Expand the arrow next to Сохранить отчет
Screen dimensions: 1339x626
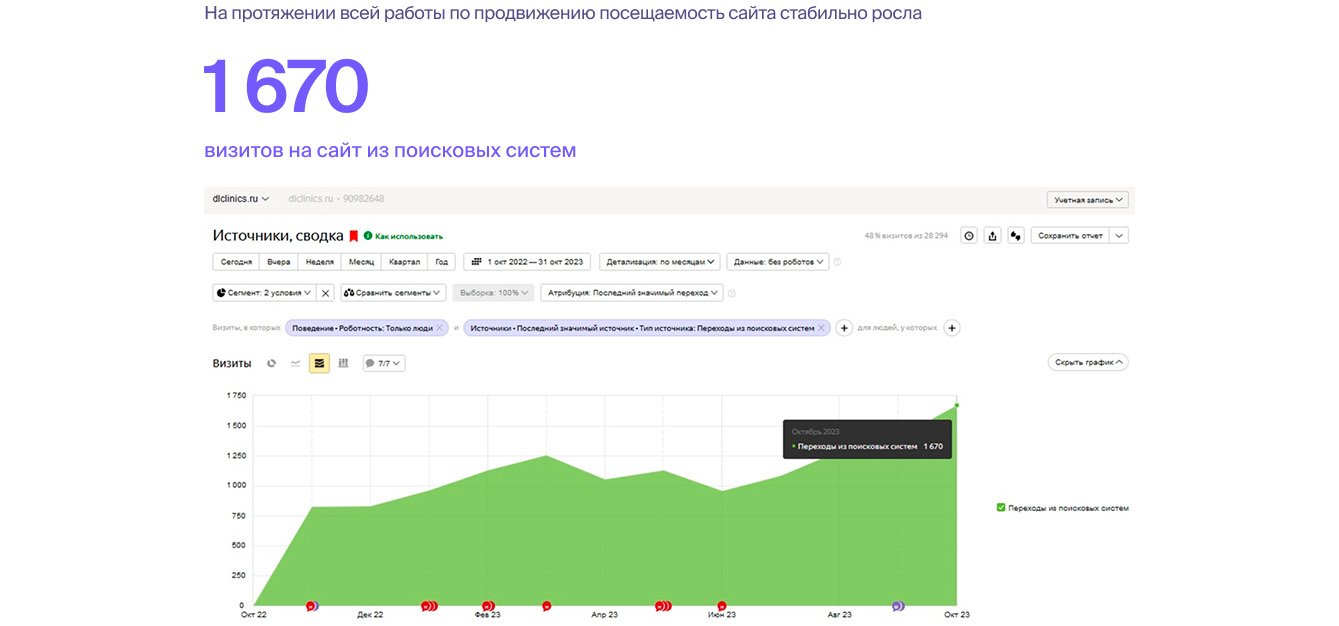pos(1119,236)
